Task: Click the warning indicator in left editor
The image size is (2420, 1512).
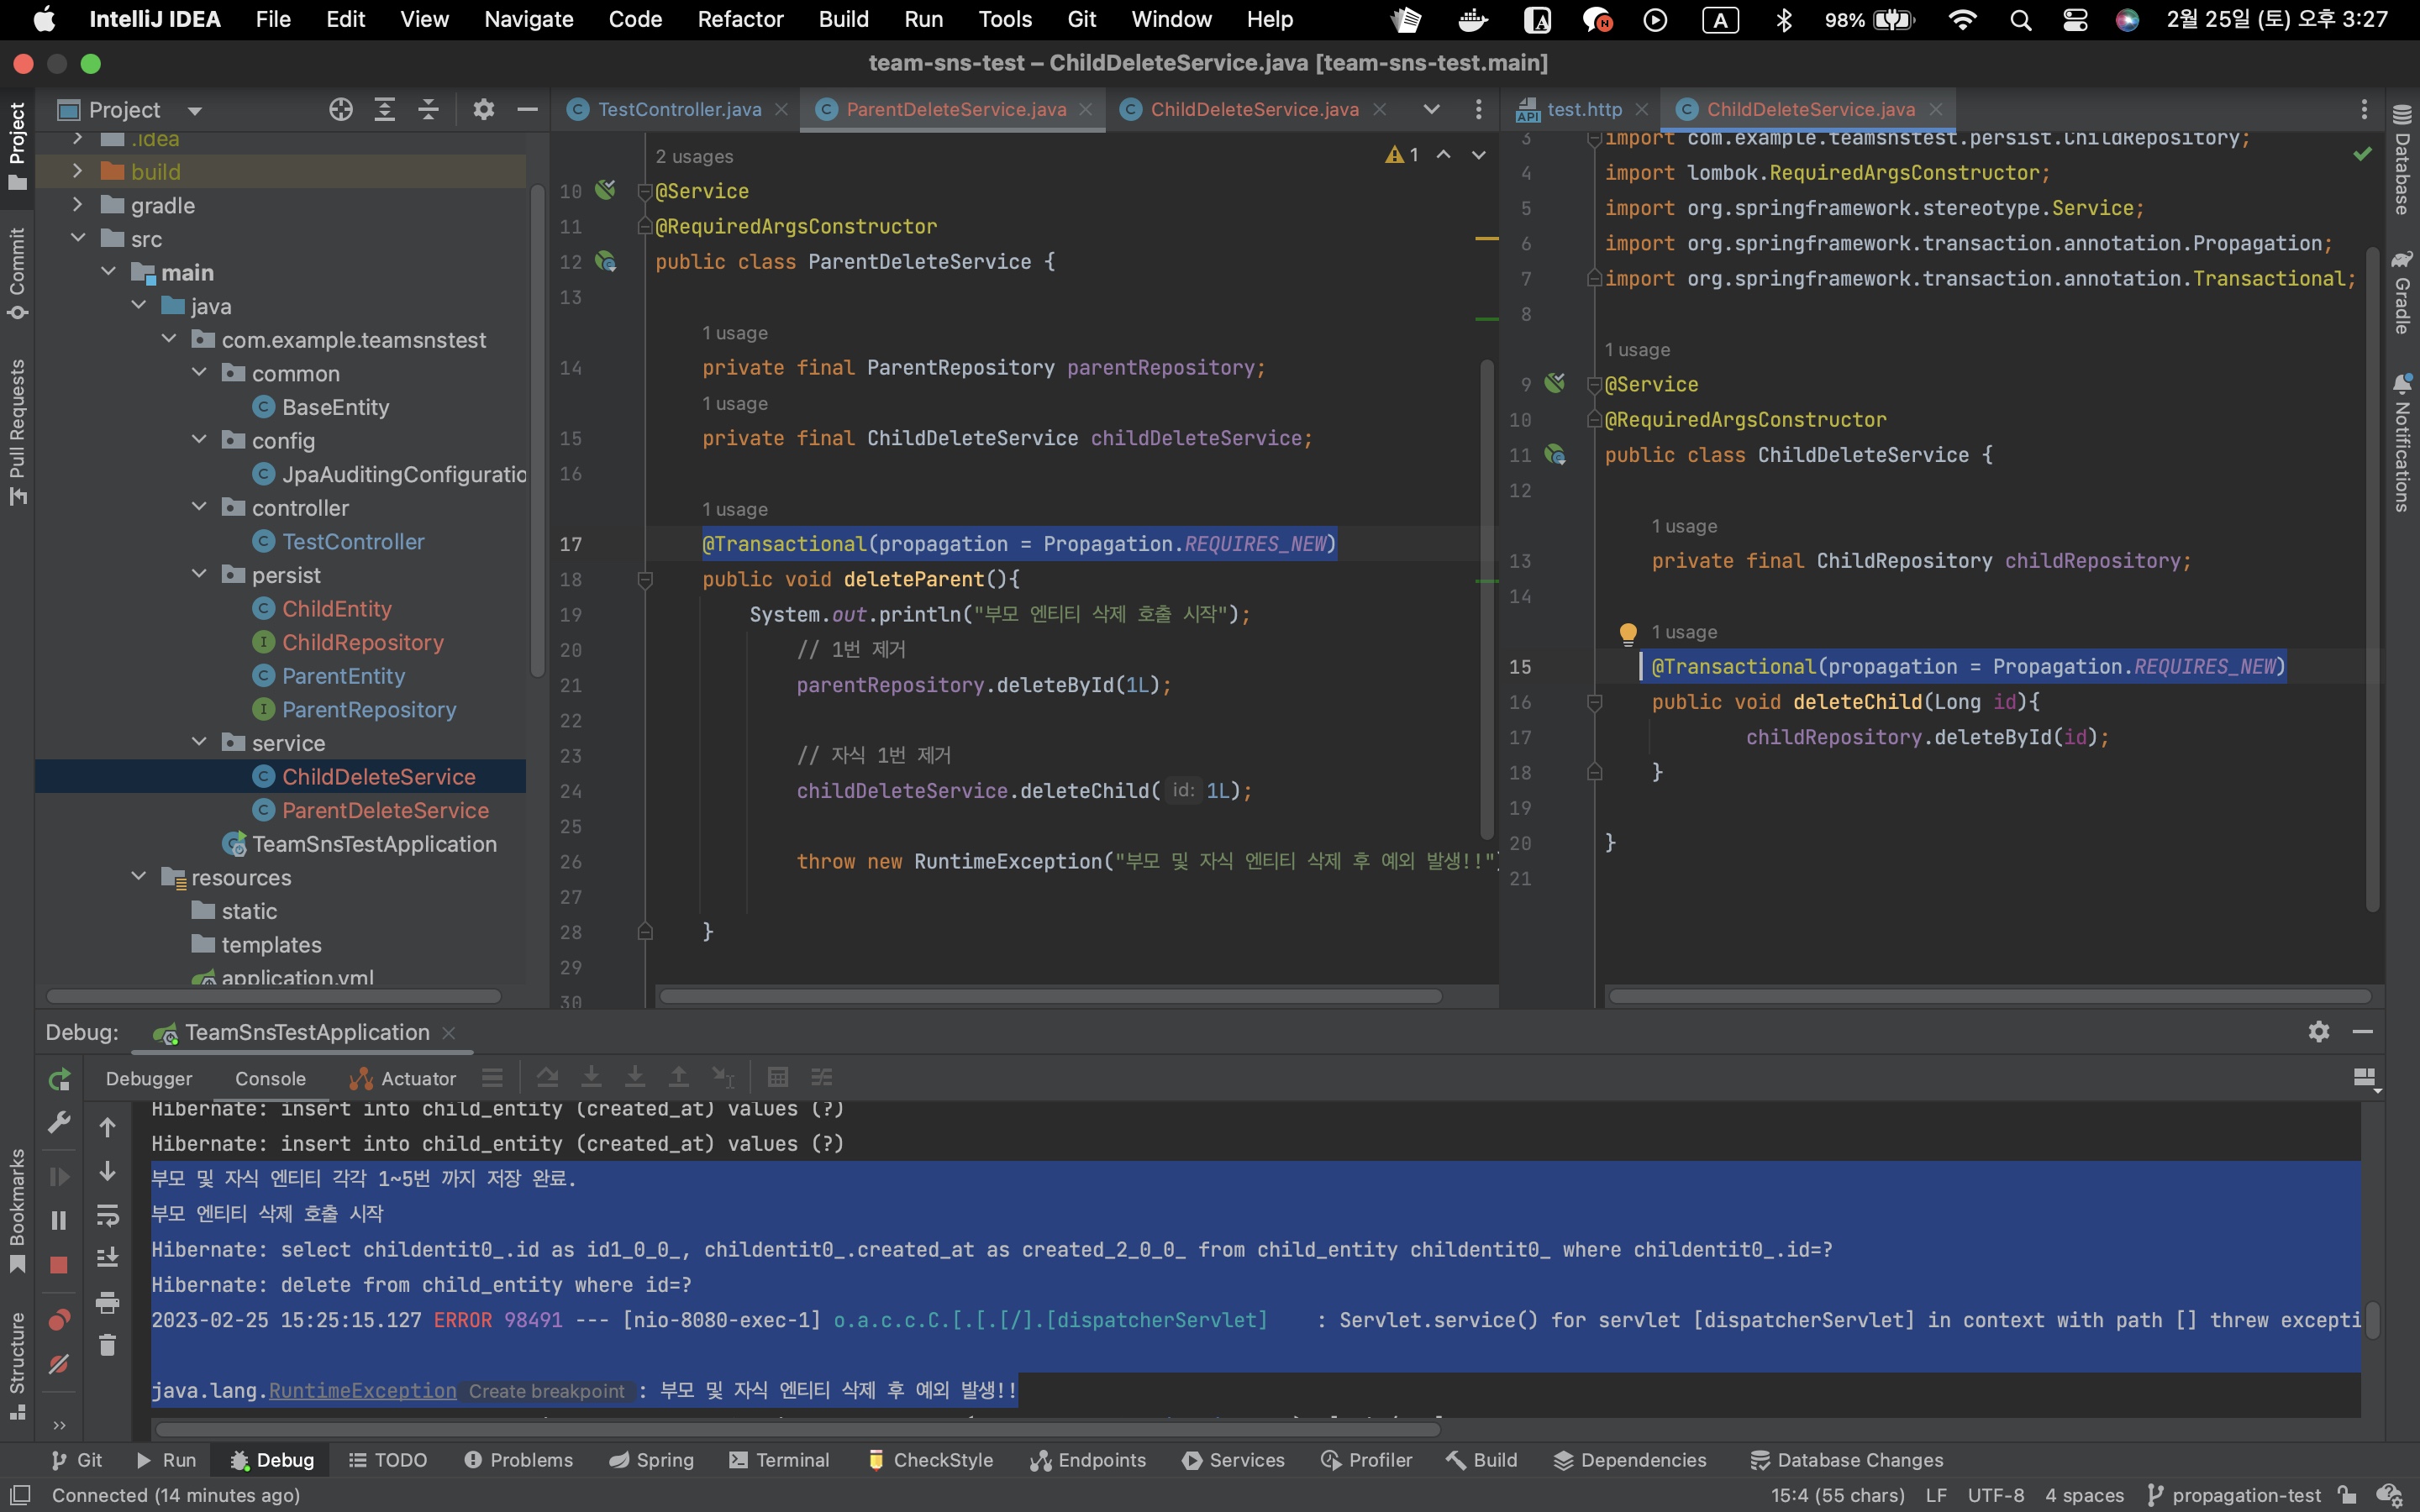Action: point(1402,155)
